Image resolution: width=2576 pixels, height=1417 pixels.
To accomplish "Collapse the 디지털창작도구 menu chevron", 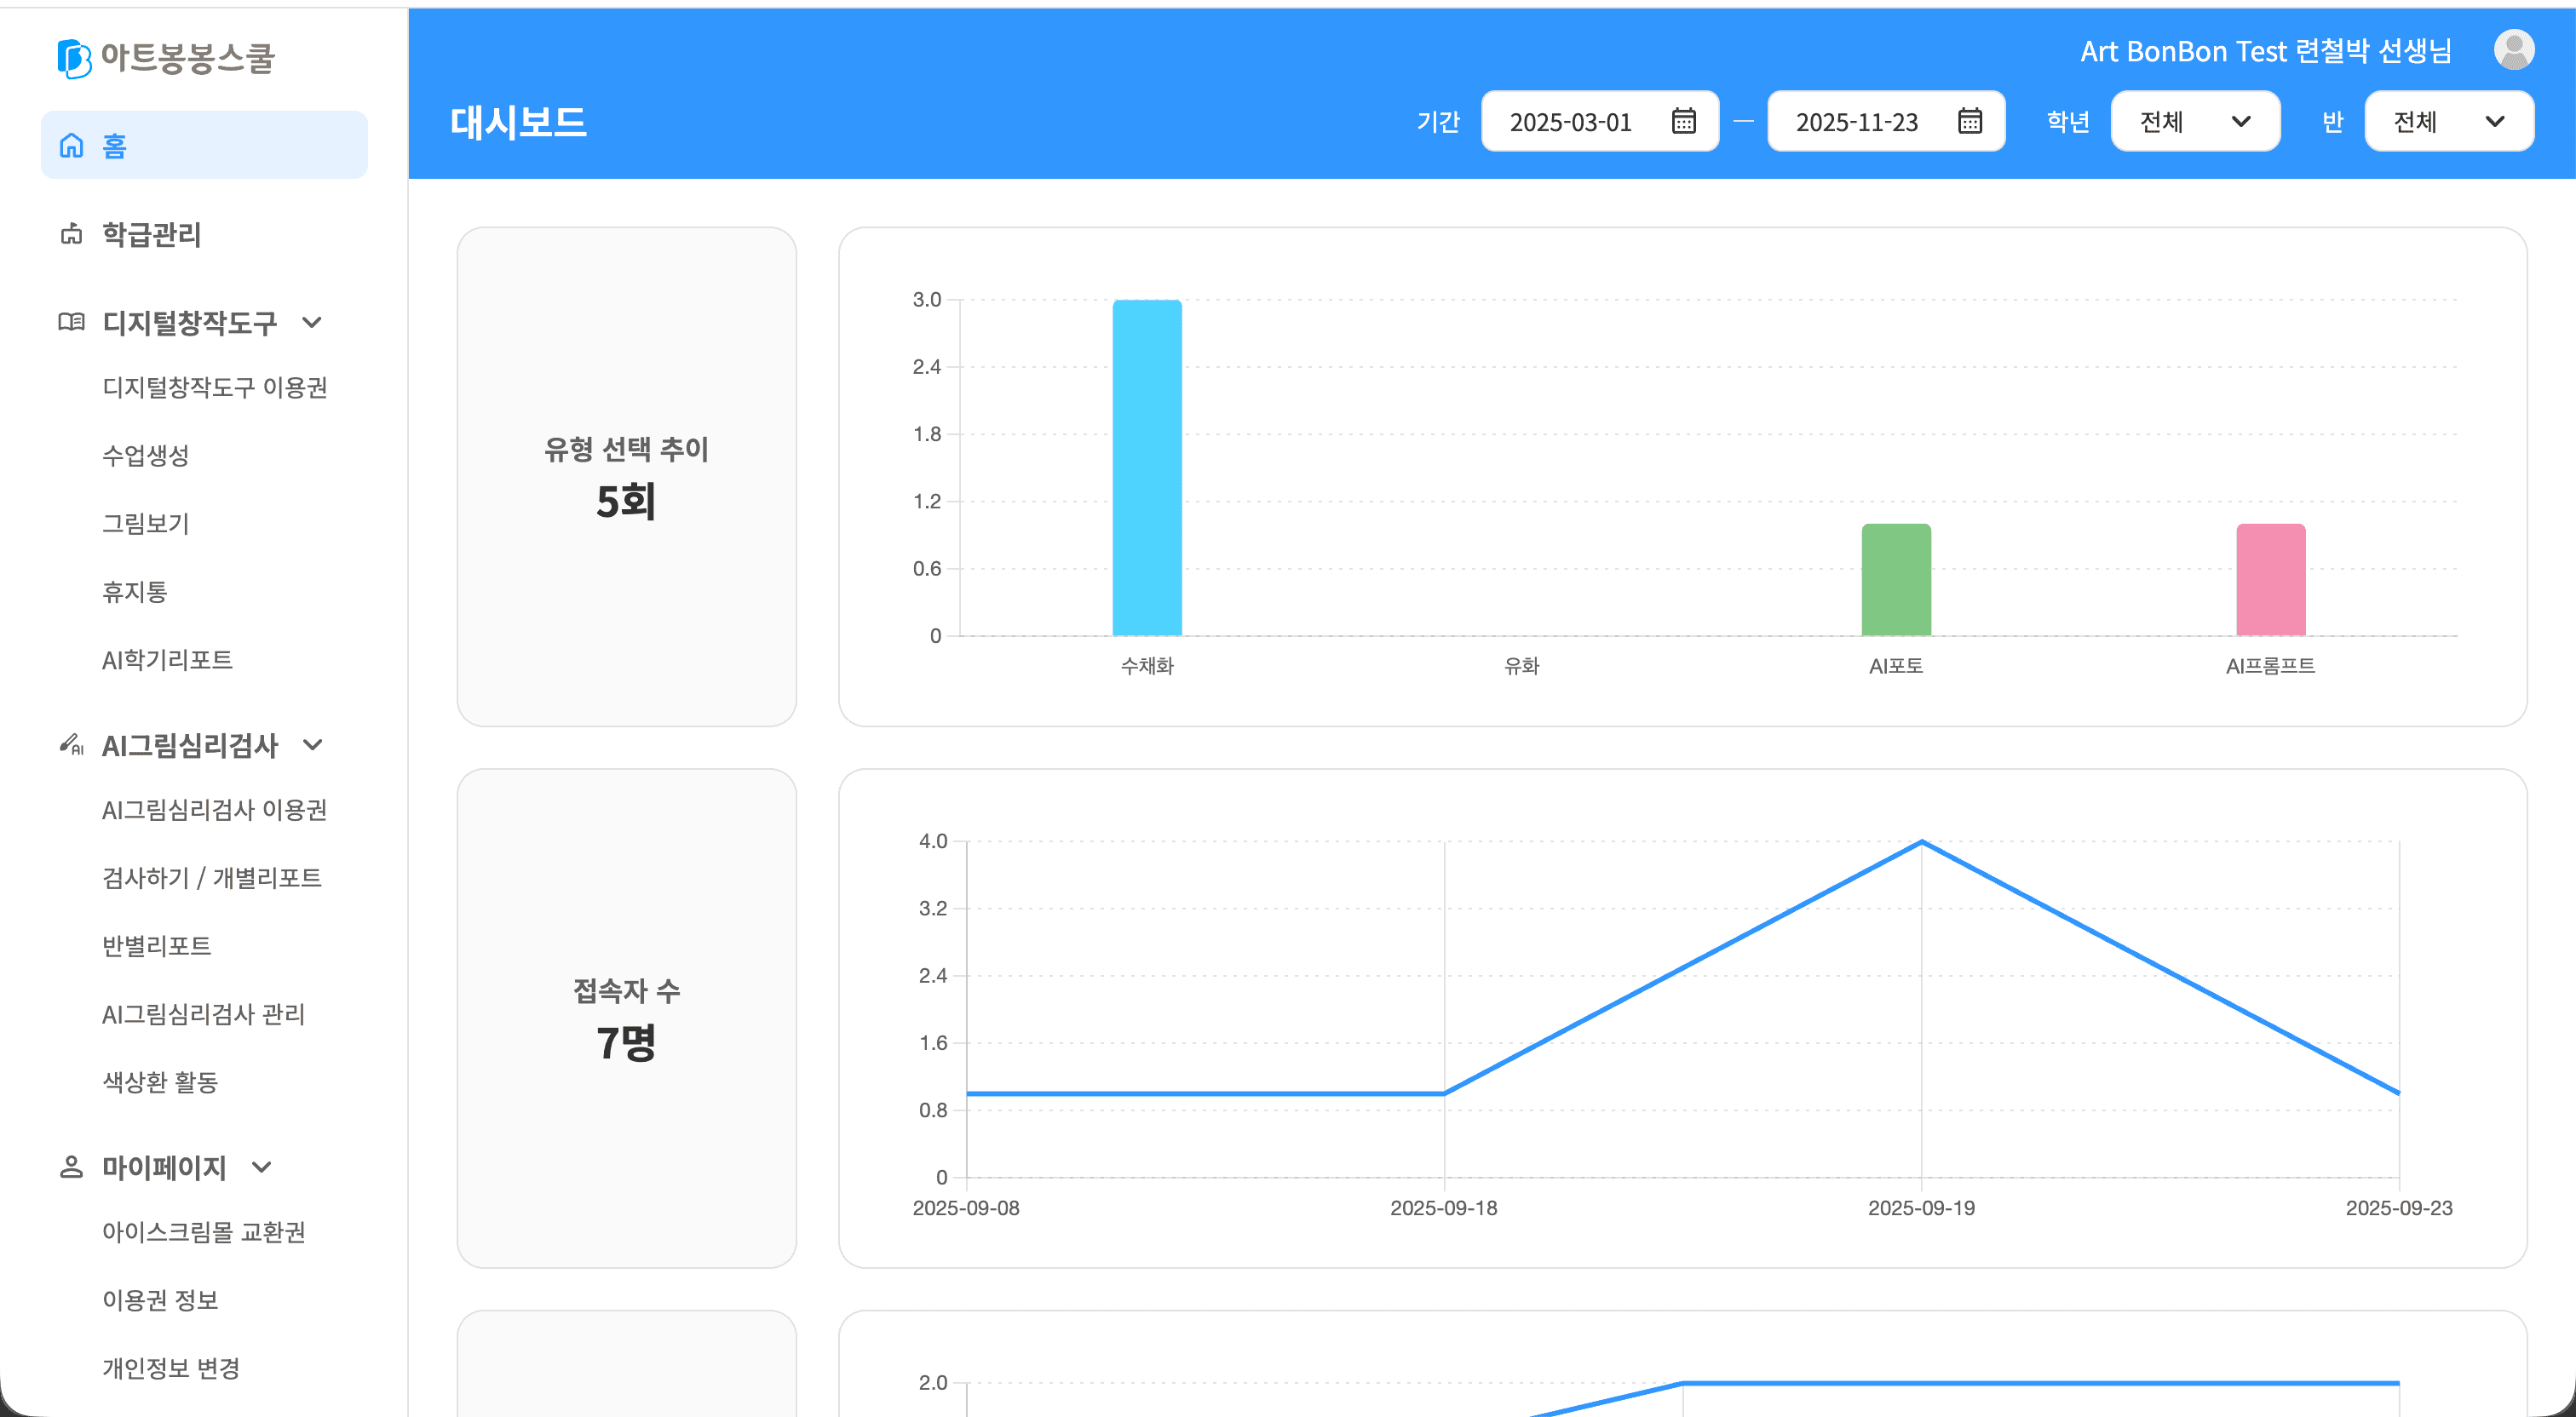I will pyautogui.click(x=312, y=322).
